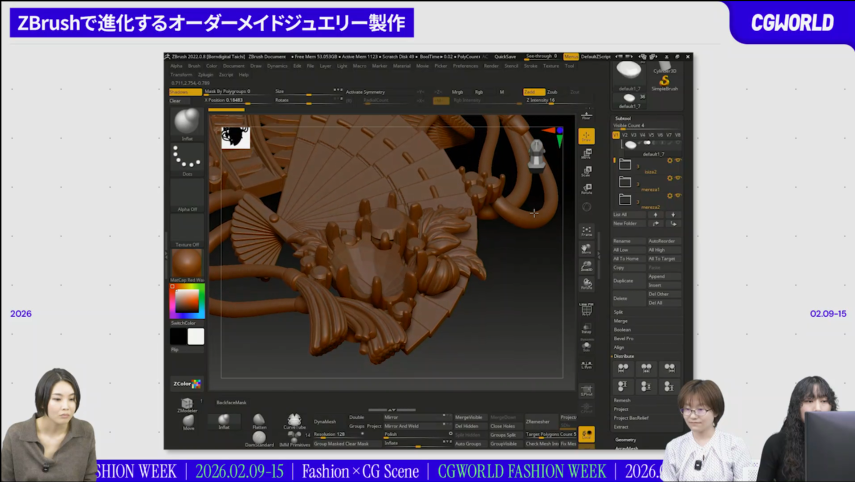Expand the Geometry section in Tool panel
The height and width of the screenshot is (482, 855).
(x=627, y=439)
